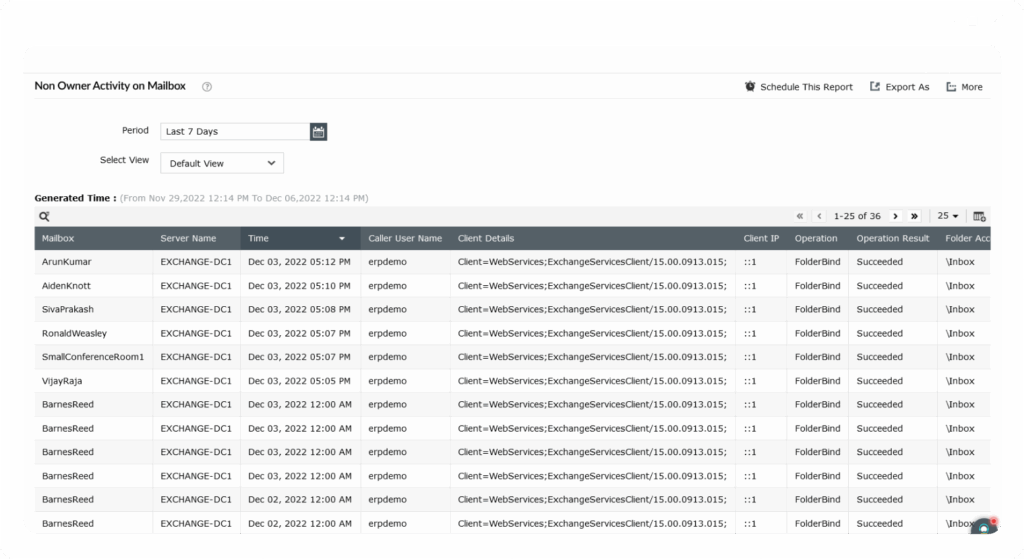
Task: Go to first page of results
Action: pos(799,216)
